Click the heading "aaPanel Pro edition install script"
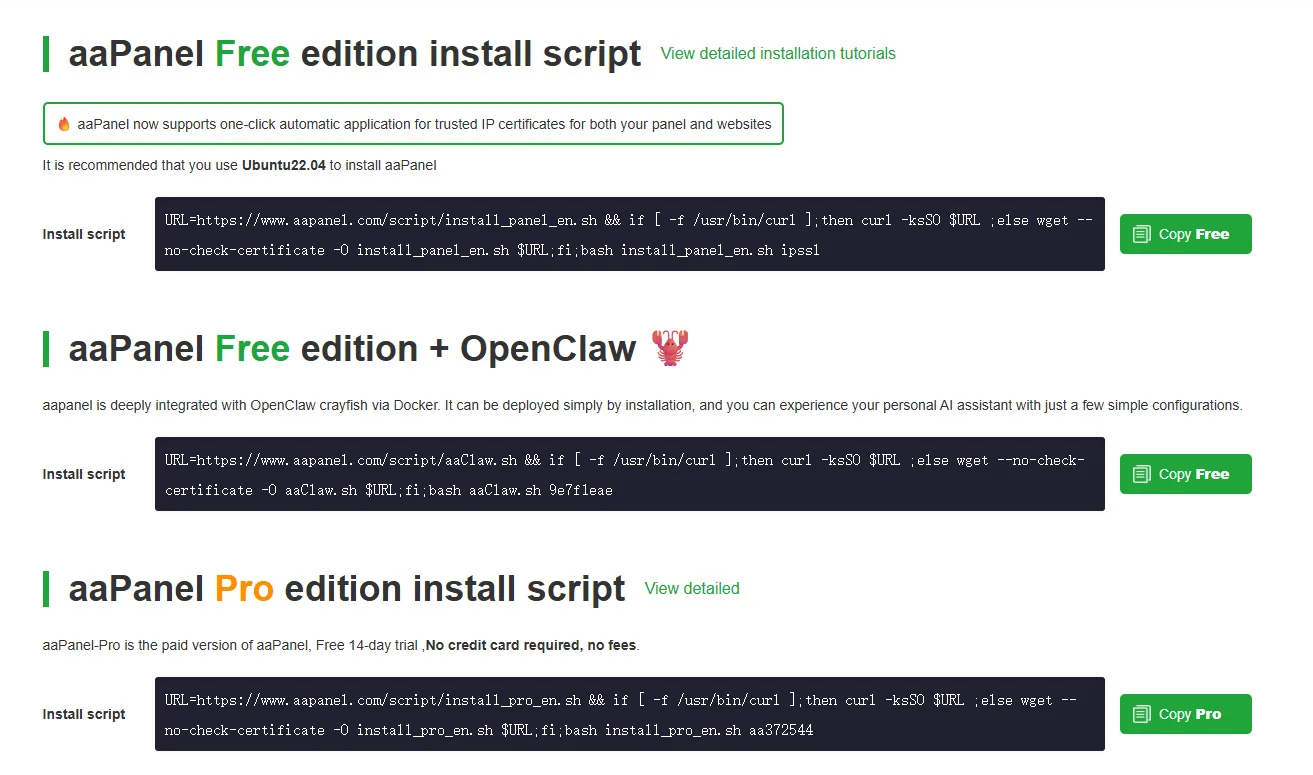Screen dimensions: 1313x775 point(346,589)
